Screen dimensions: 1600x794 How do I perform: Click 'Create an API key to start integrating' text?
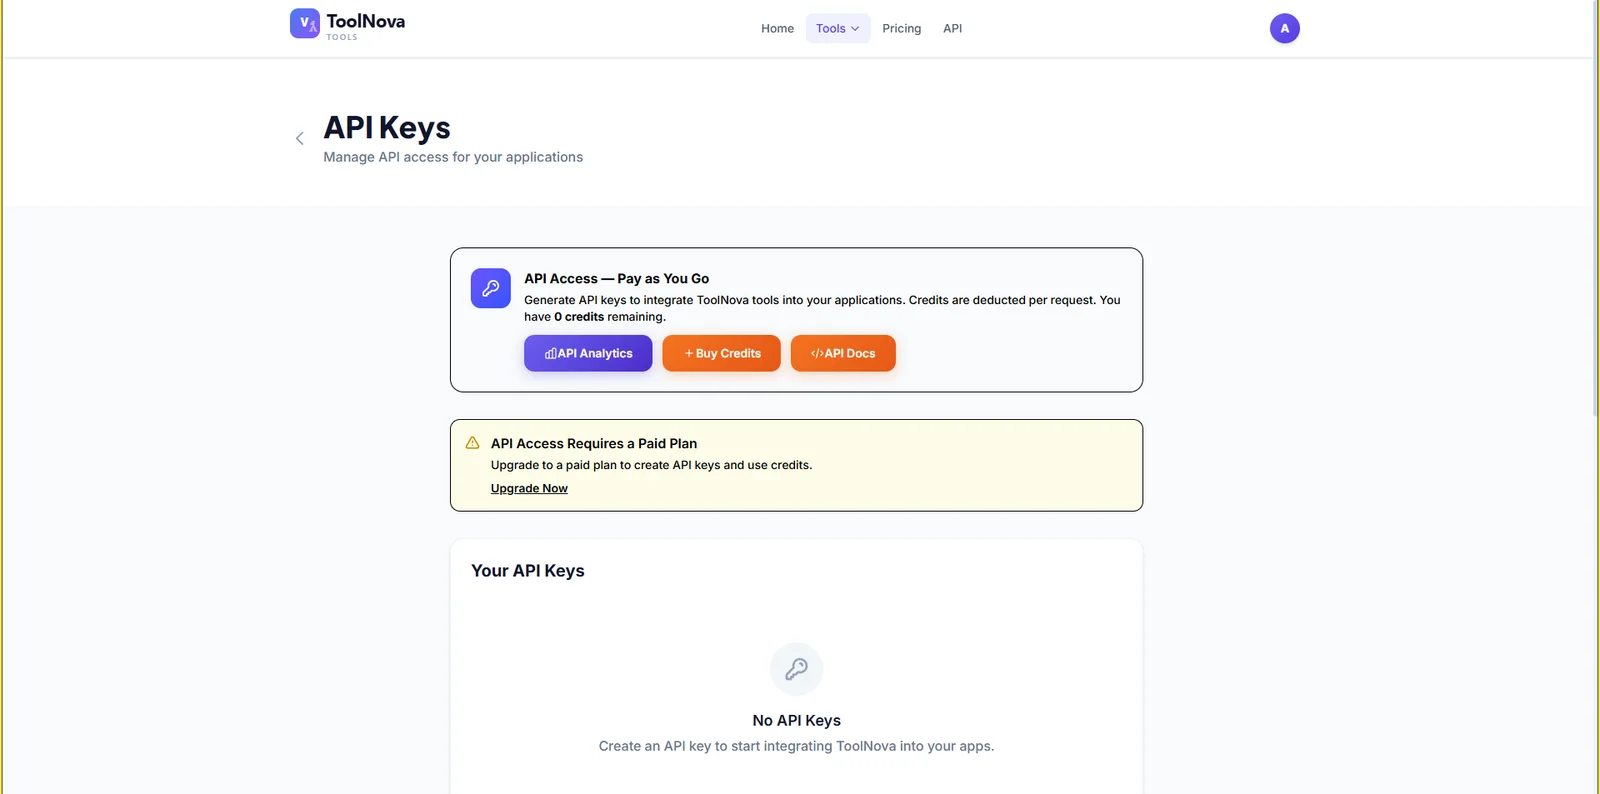pyautogui.click(x=797, y=746)
